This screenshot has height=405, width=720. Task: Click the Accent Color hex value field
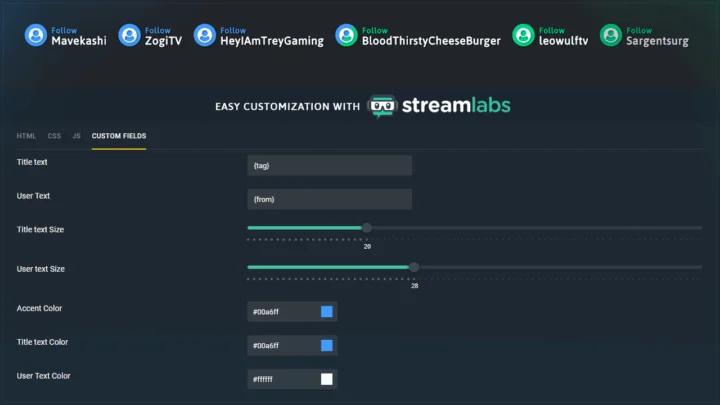click(x=281, y=312)
